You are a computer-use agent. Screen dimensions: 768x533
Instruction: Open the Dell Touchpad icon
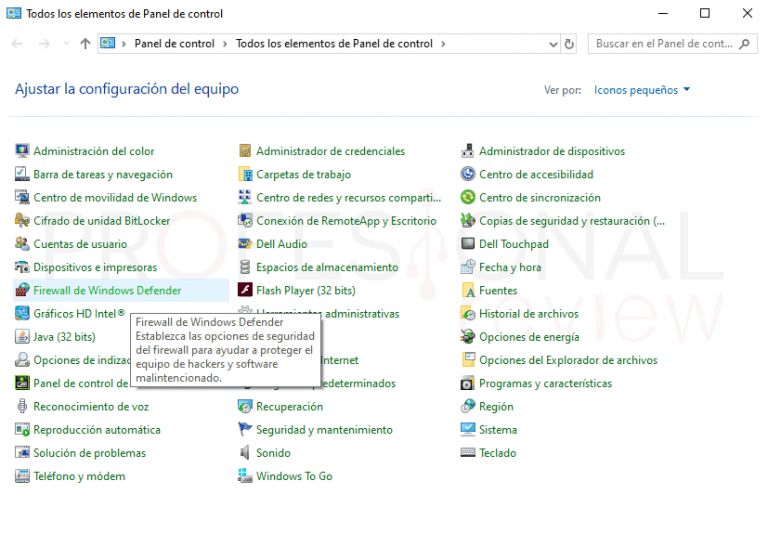468,243
